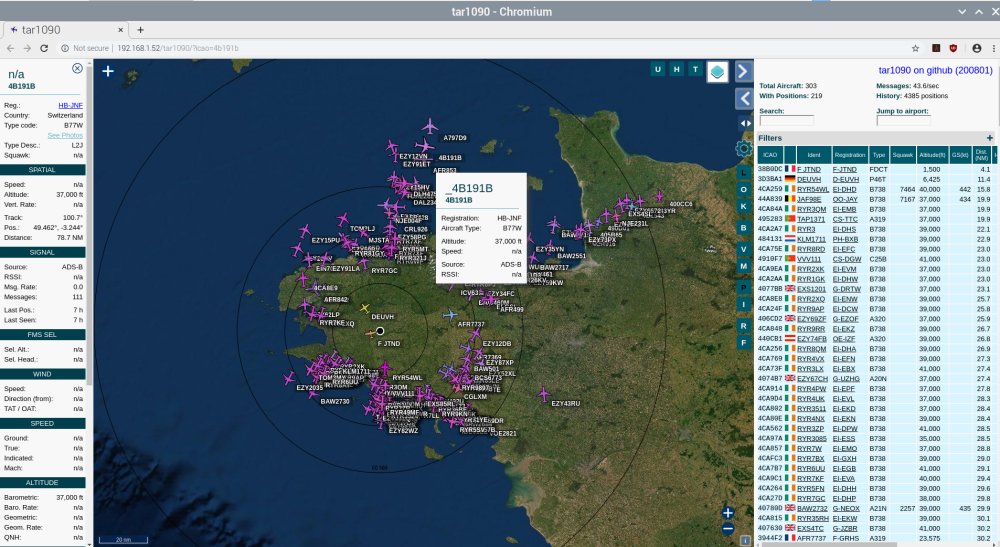Click the right chevron sidebar arrow
The width and height of the screenshot is (1000, 547).
(x=743, y=71)
